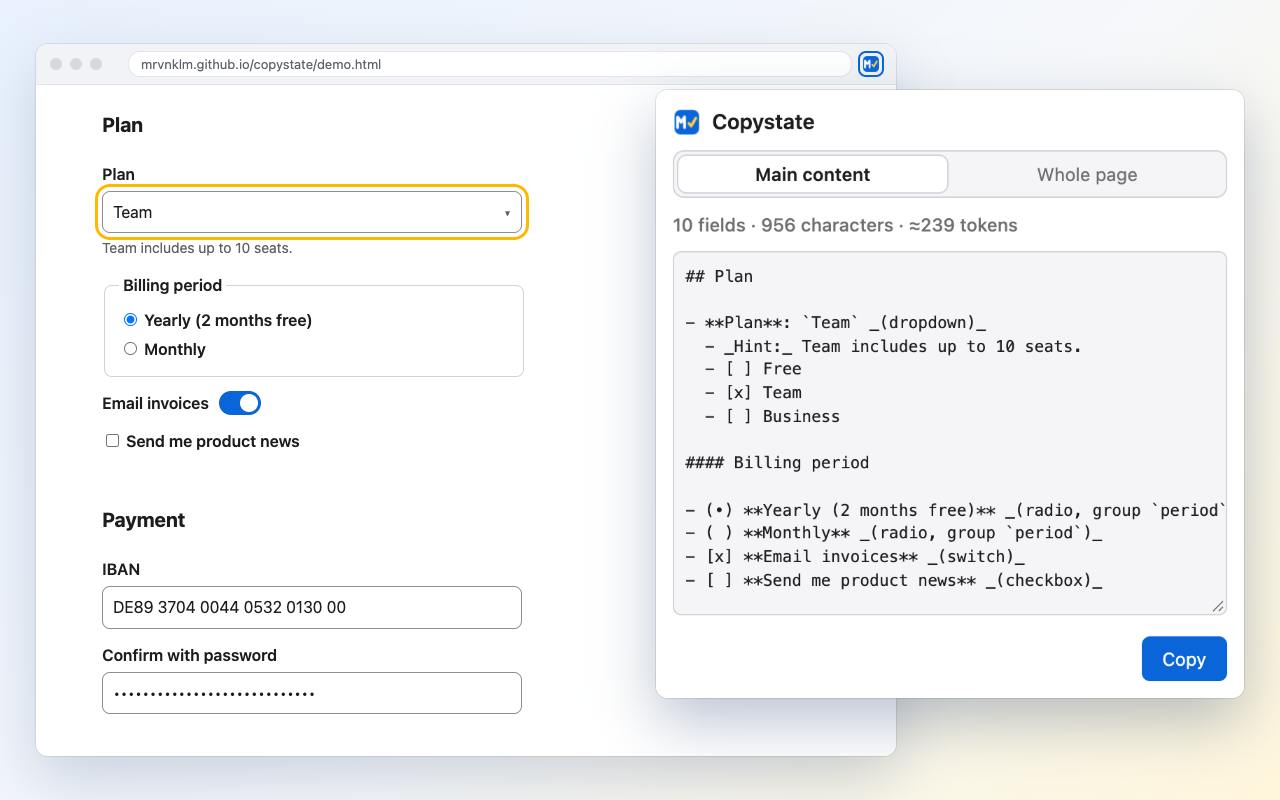The image size is (1280, 800).
Task: Click the 'Confirm with password' label
Action: click(189, 655)
